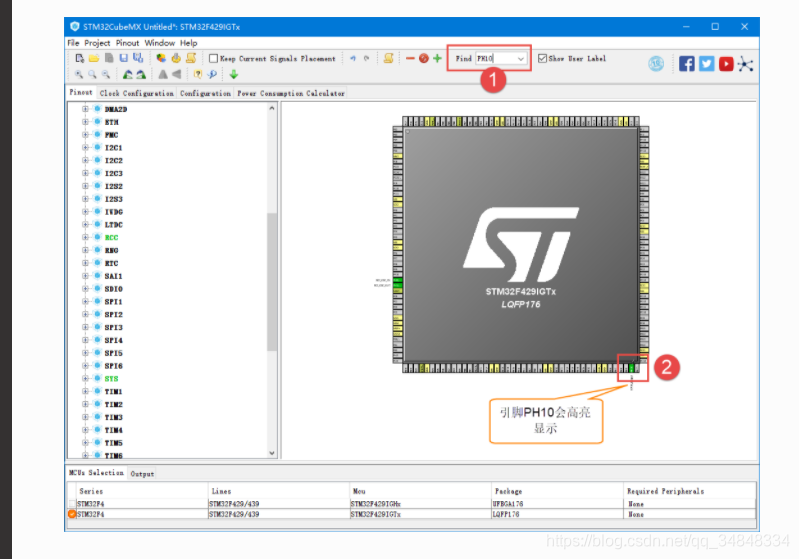The image size is (799, 559).
Task: Switch to the Clock Configuration tab
Action: click(x=137, y=93)
